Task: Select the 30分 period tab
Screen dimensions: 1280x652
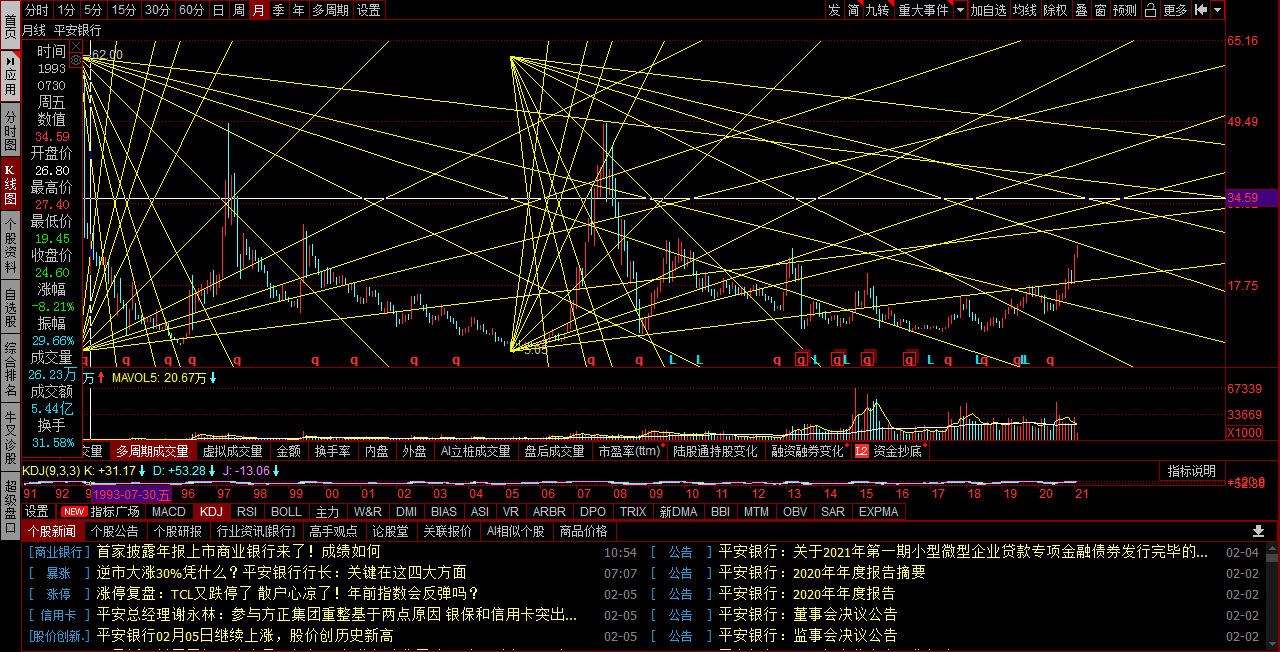Action: pyautogui.click(x=157, y=10)
